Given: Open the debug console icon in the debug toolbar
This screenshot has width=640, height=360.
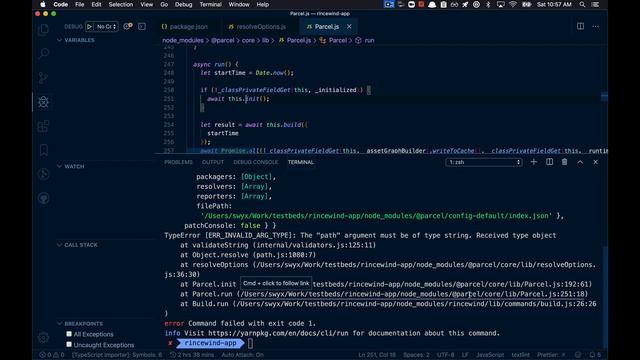Looking at the screenshot, I should pyautogui.click(x=142, y=27).
